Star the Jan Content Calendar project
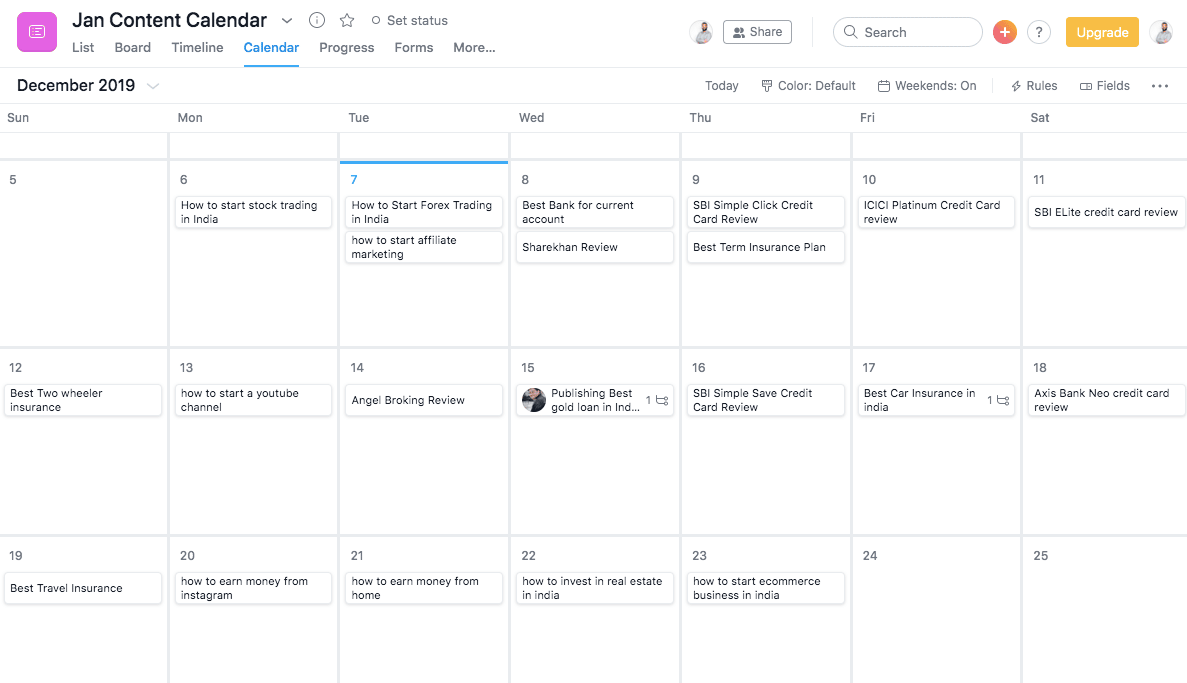This screenshot has height=683, width=1187. (x=347, y=20)
